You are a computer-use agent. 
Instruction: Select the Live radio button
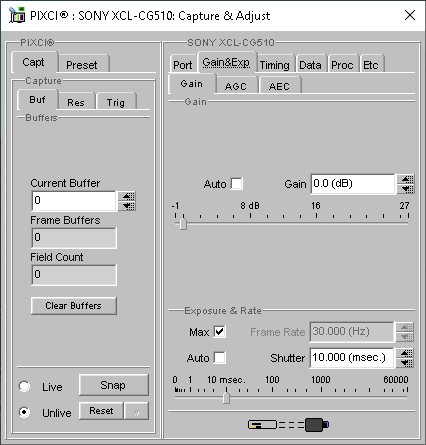24,386
